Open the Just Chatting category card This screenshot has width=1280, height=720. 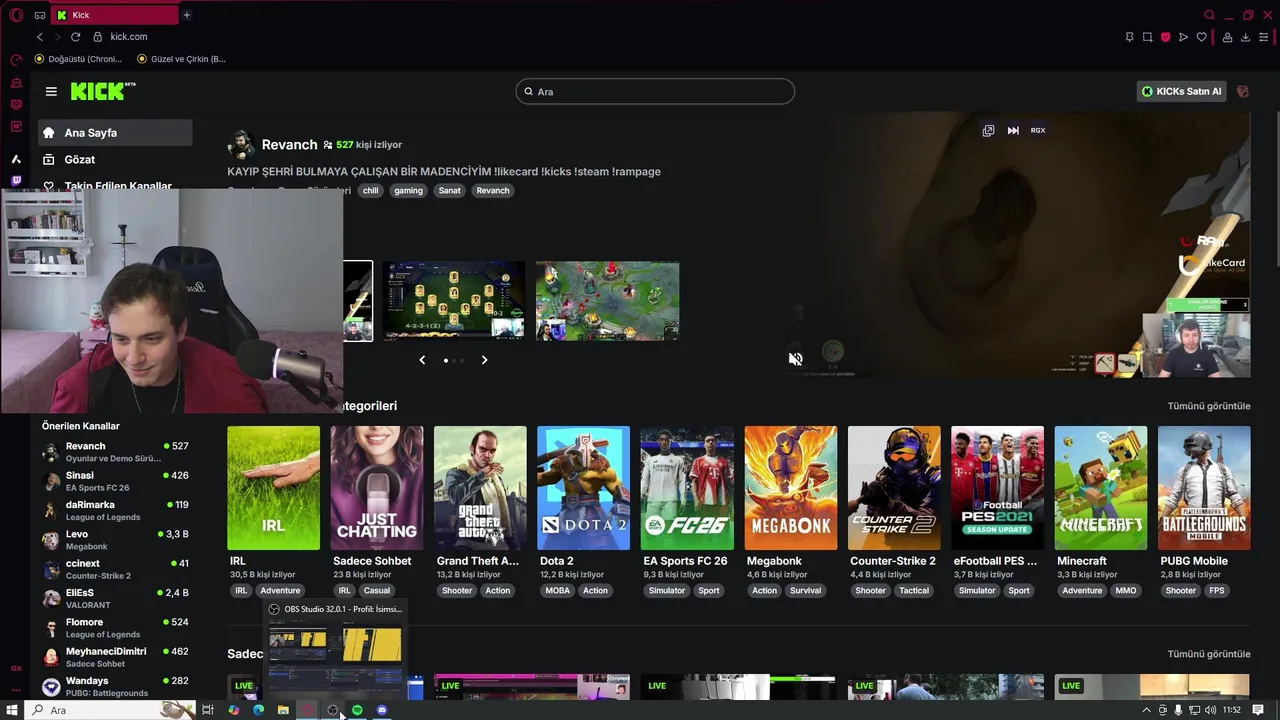point(377,488)
